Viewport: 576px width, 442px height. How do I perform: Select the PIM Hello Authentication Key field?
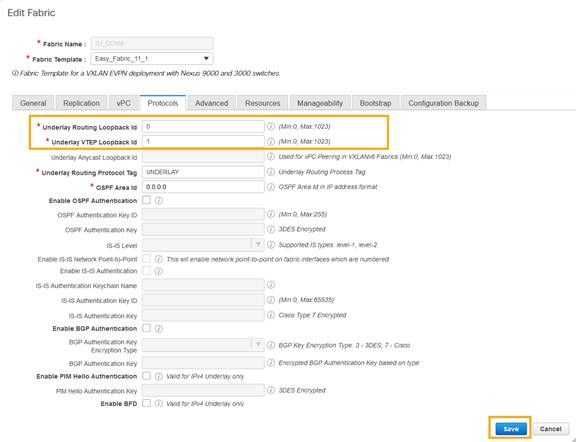pos(203,390)
